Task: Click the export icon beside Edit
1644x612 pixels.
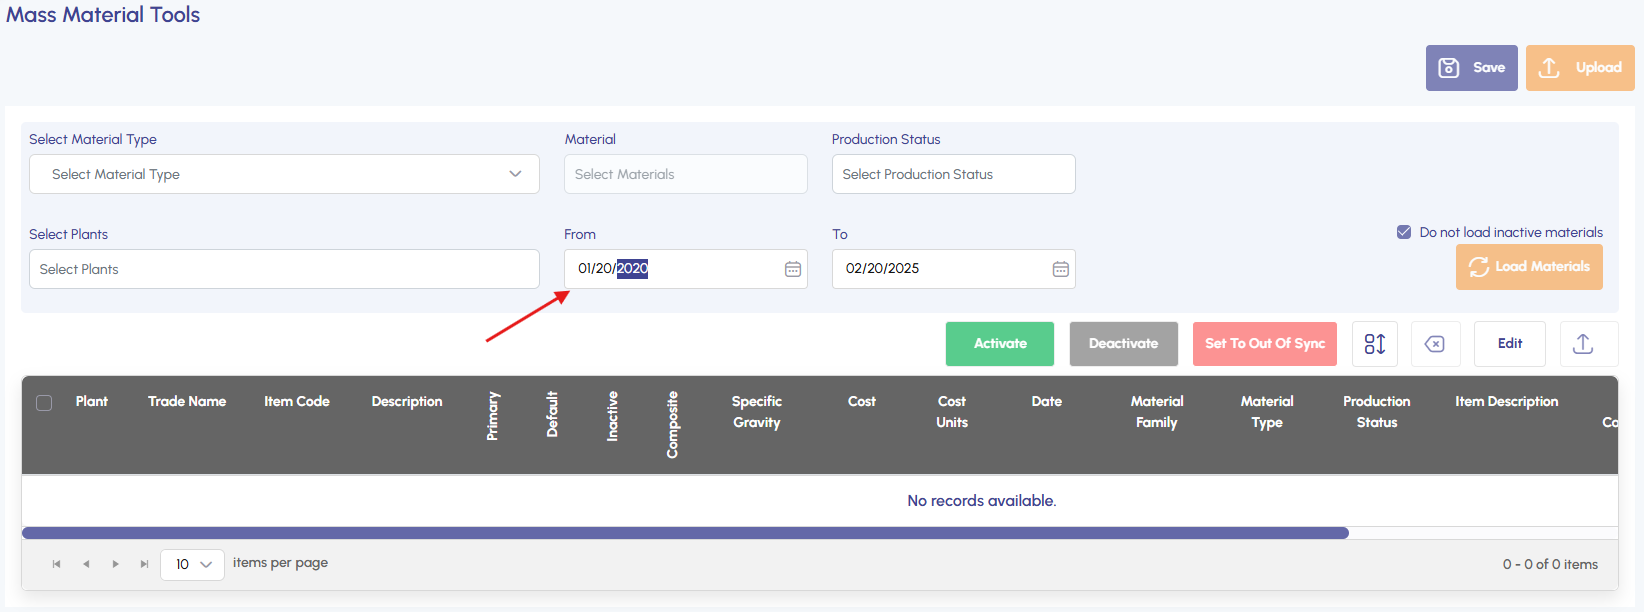Action: pos(1582,344)
